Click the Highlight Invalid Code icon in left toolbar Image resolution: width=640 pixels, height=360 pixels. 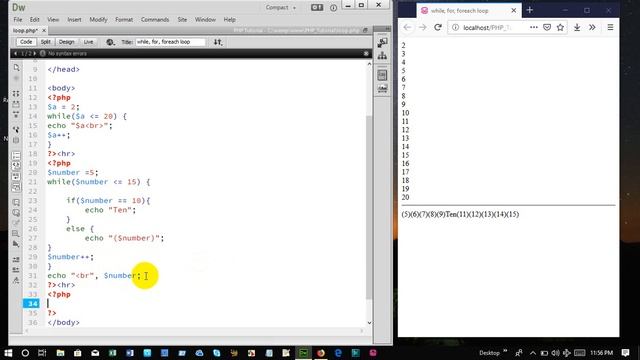pos(16,166)
